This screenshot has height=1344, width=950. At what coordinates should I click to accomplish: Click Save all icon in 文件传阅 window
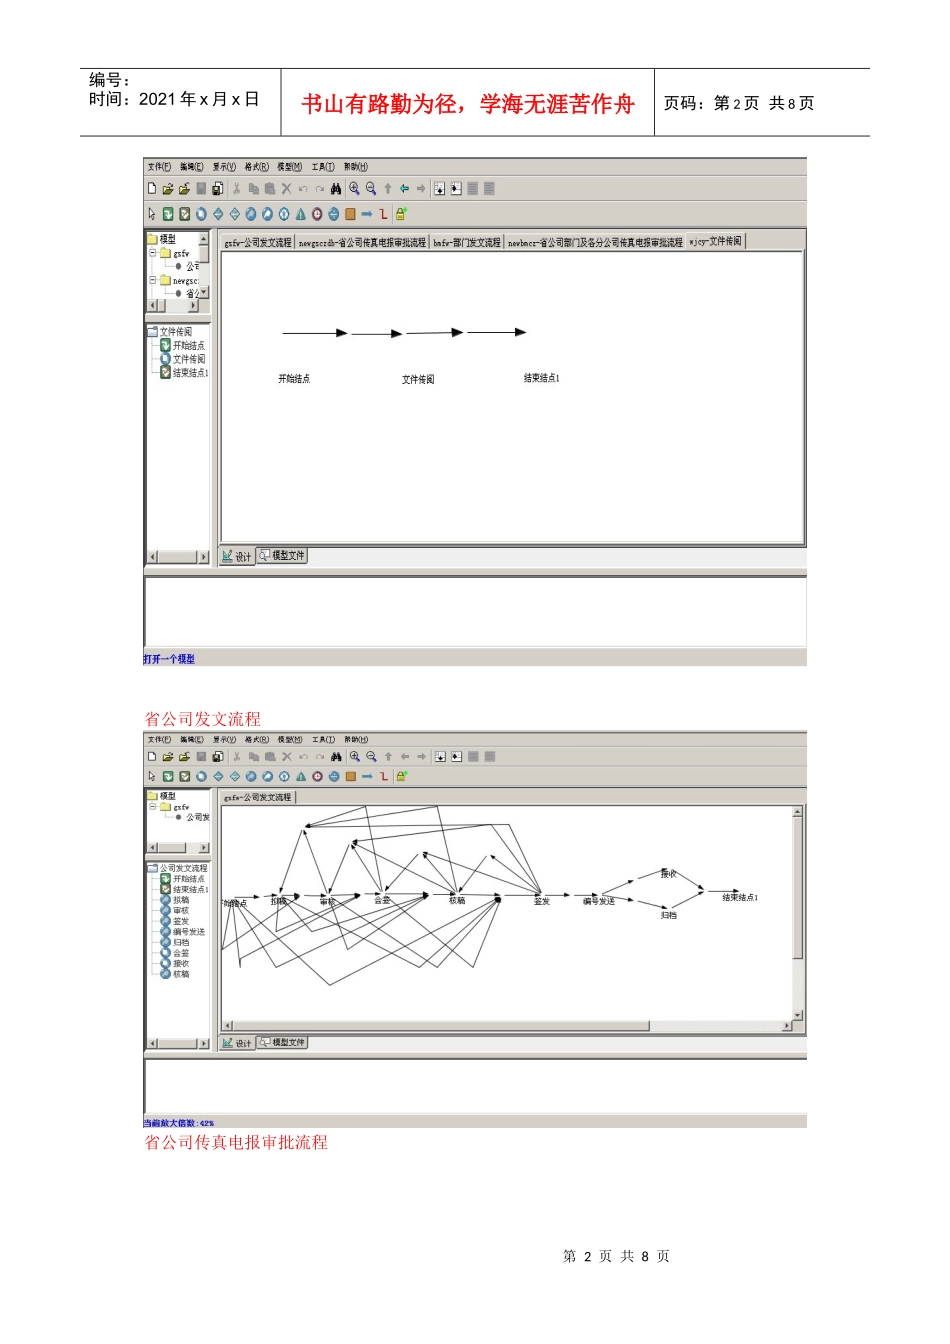217,188
